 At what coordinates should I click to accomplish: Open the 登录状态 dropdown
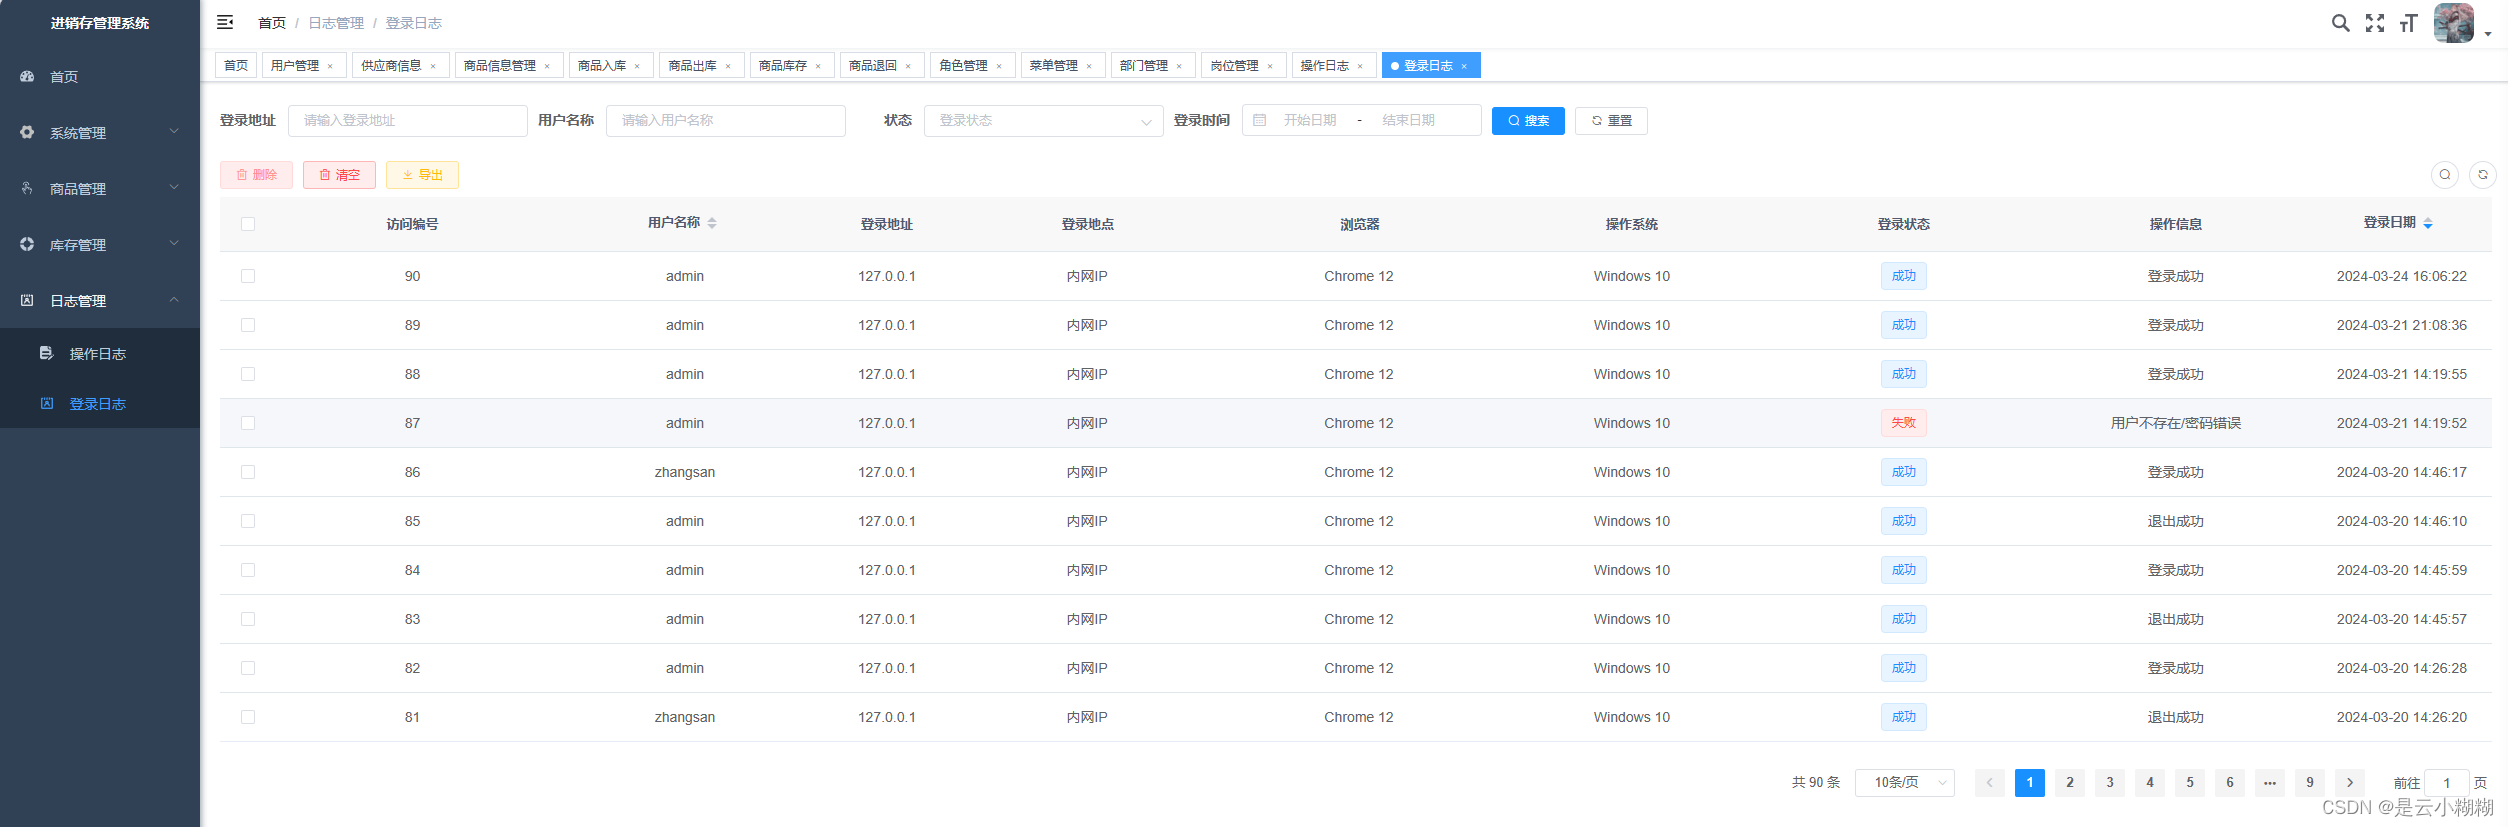(x=1043, y=121)
